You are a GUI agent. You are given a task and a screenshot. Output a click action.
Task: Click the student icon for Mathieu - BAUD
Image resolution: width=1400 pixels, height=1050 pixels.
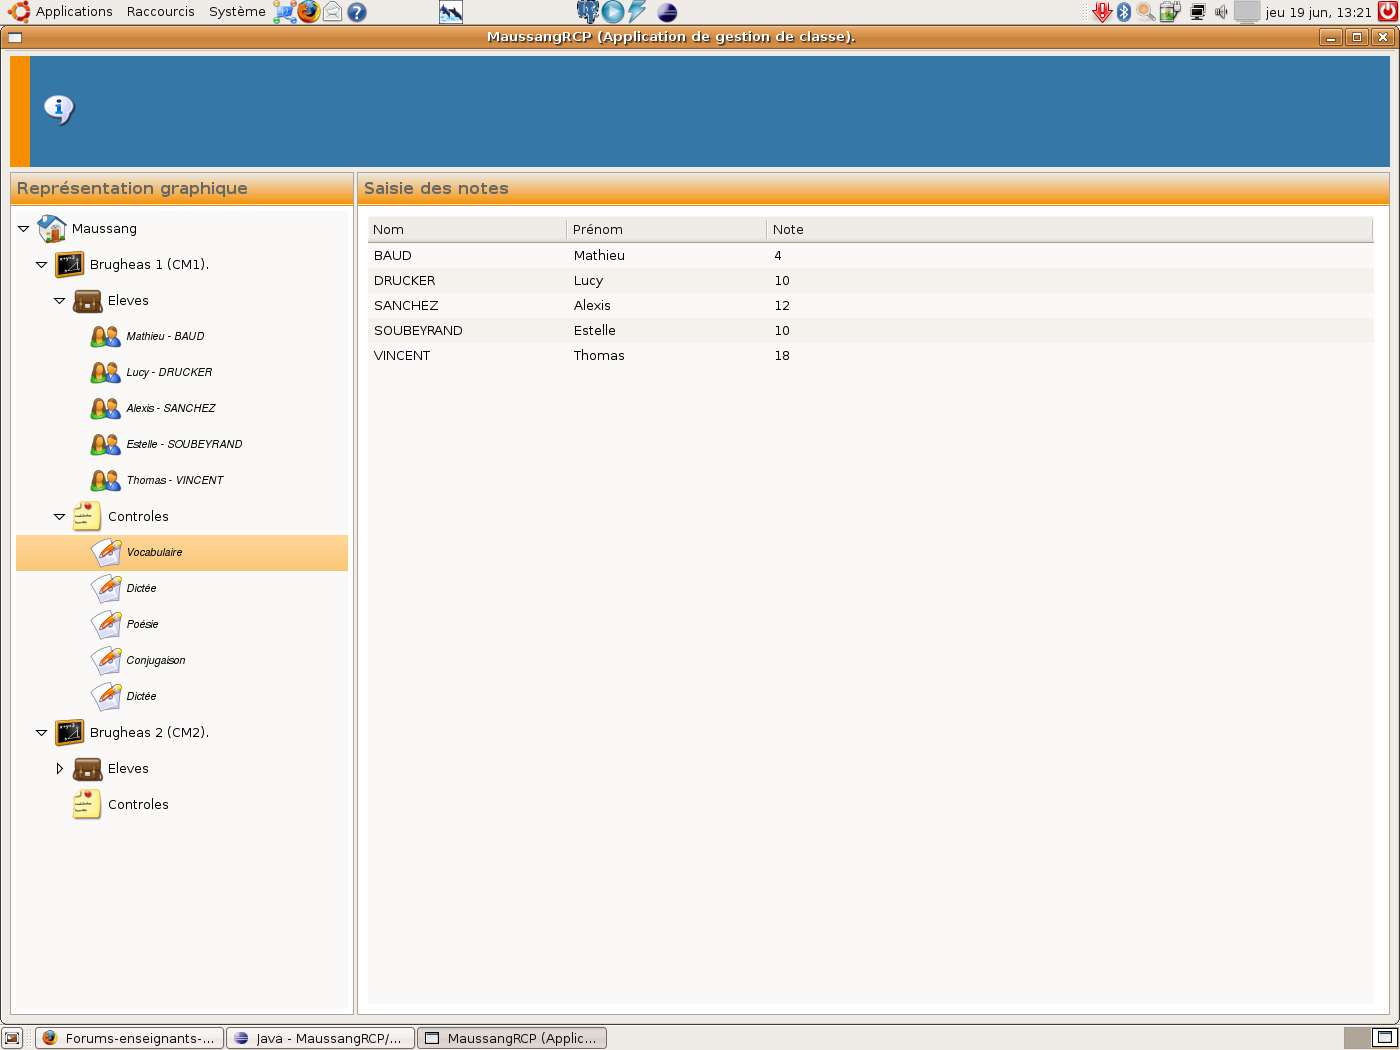(x=105, y=336)
